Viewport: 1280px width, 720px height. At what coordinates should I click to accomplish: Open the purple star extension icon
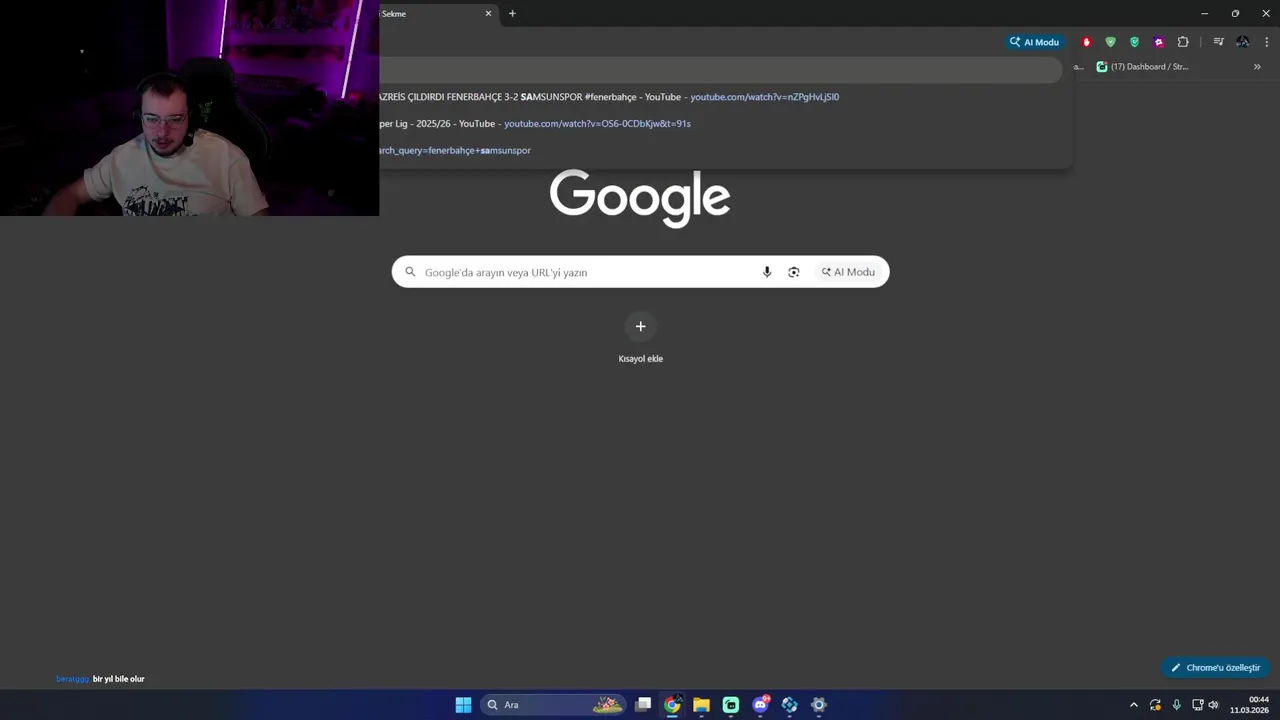click(1159, 42)
